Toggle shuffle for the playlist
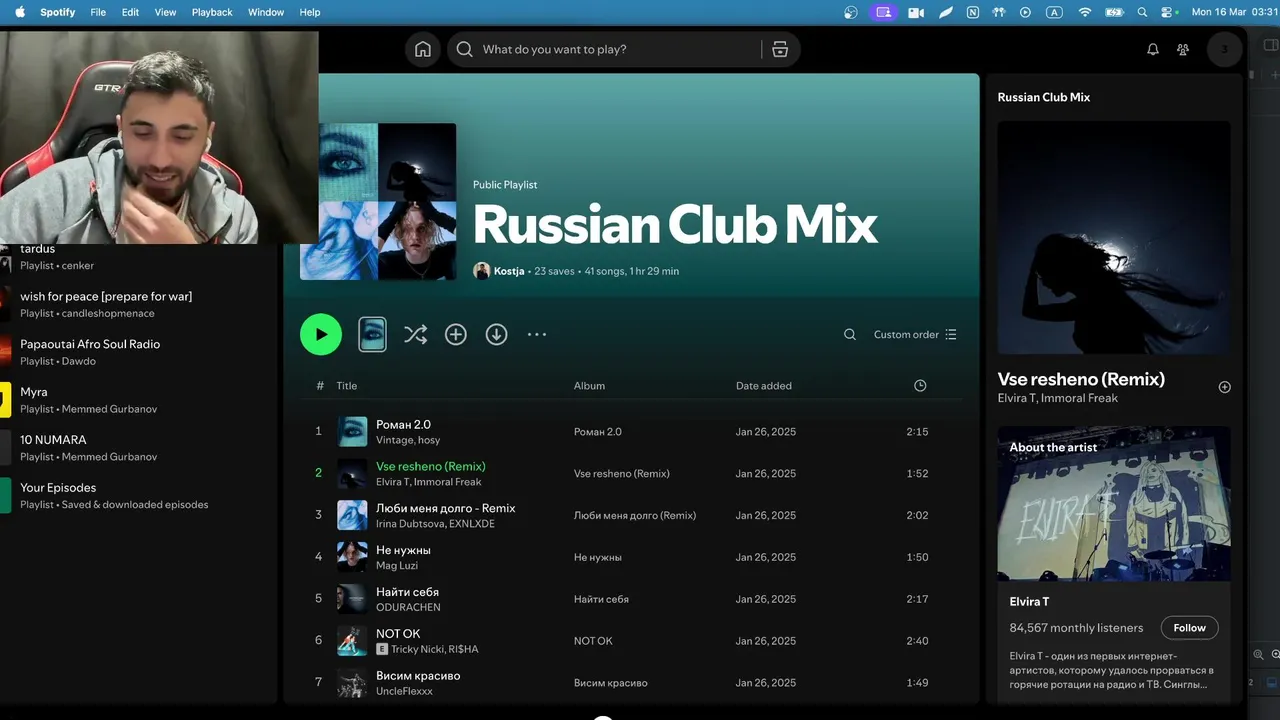1280x720 pixels. pos(415,335)
